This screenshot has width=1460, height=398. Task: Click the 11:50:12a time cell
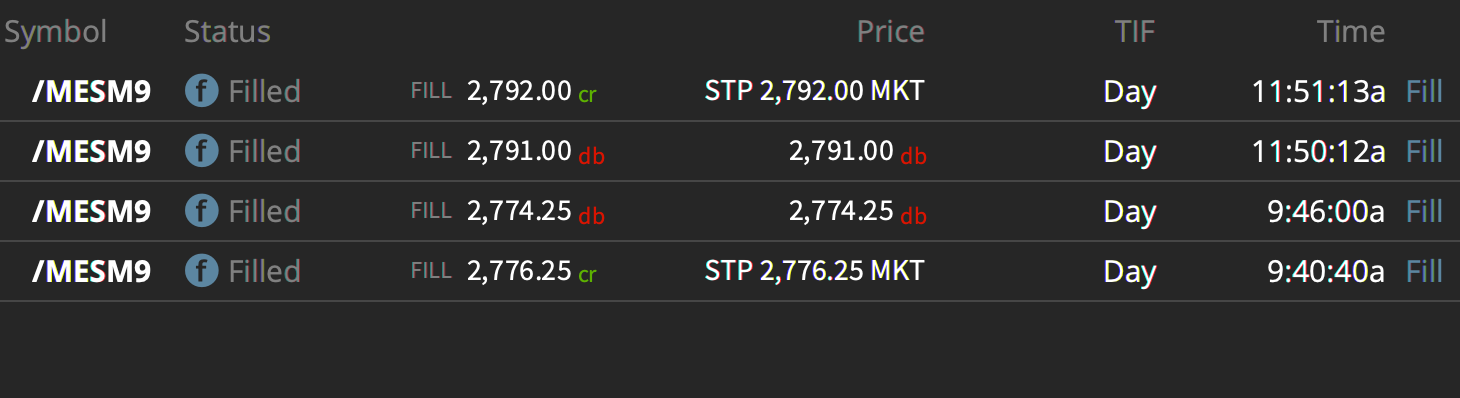pyautogui.click(x=1318, y=152)
